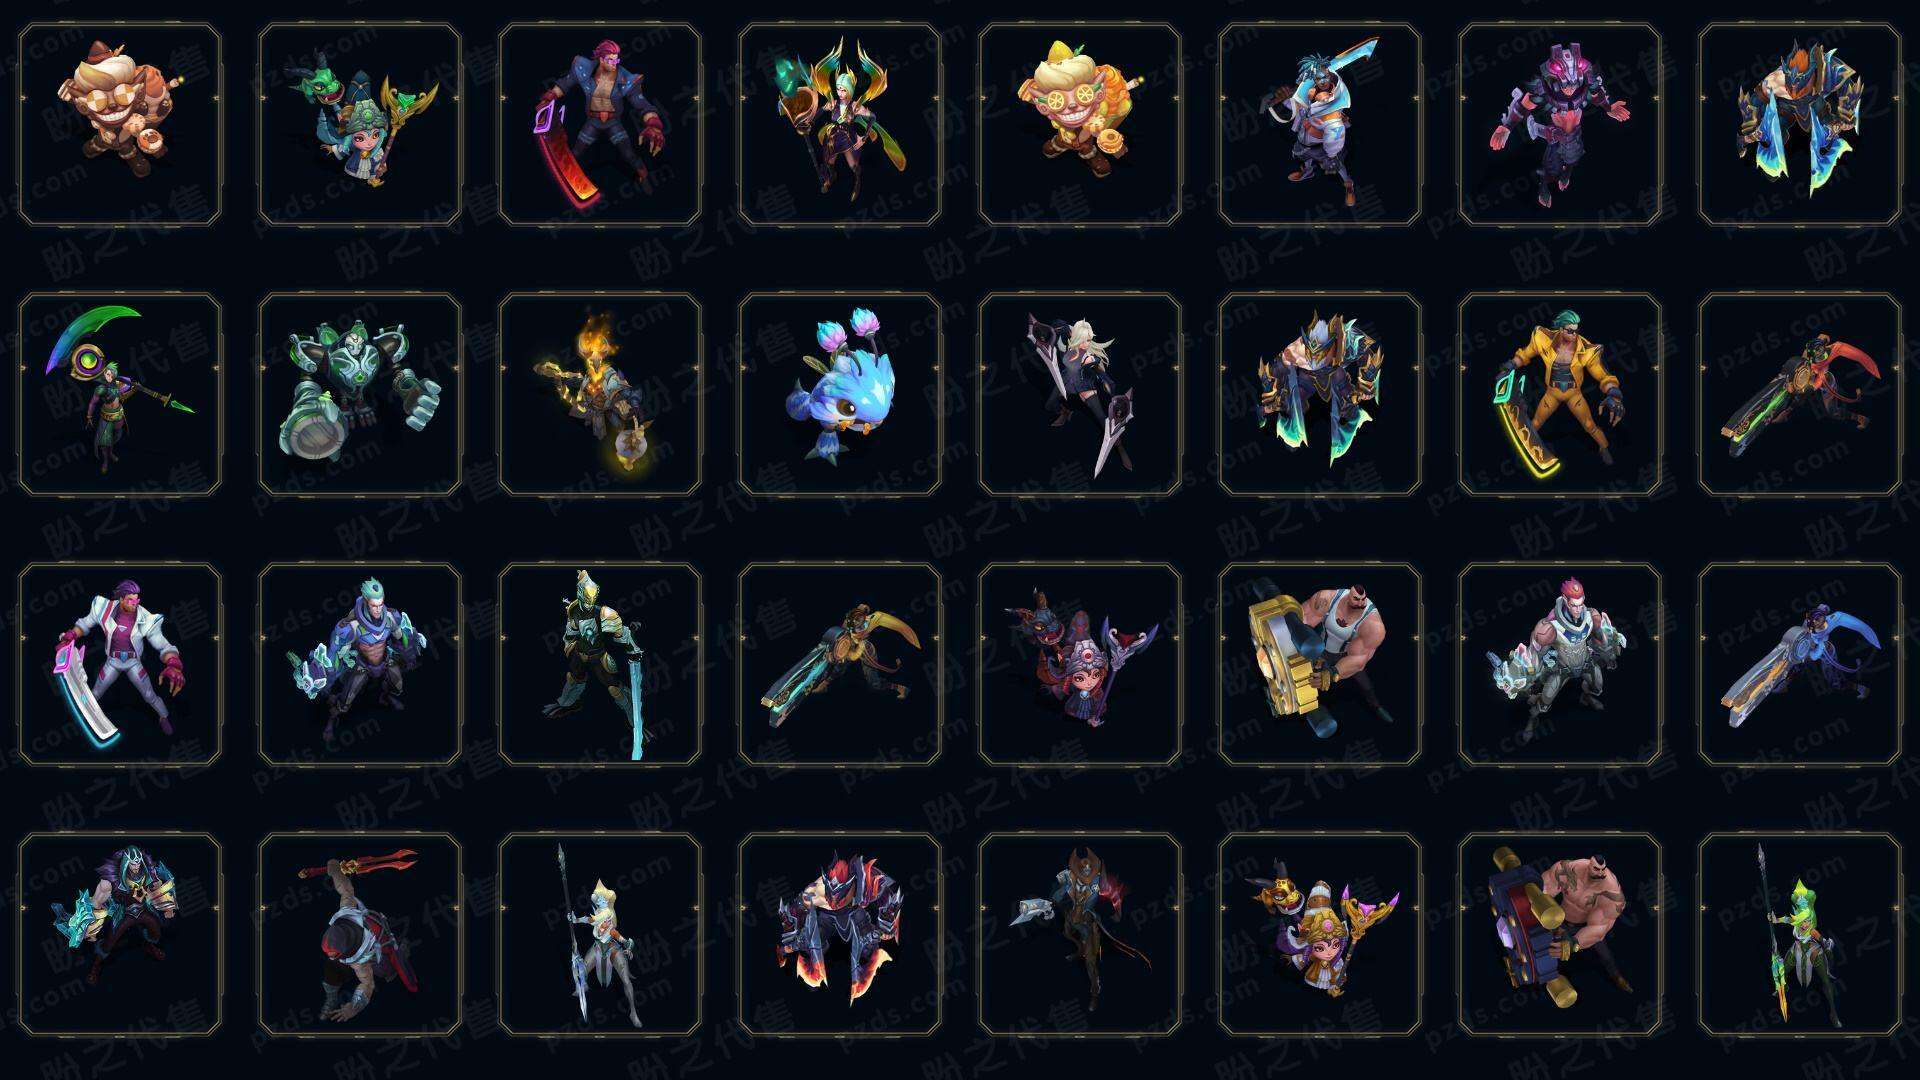Select the flaming lantern-wielding golden figure

point(600,394)
